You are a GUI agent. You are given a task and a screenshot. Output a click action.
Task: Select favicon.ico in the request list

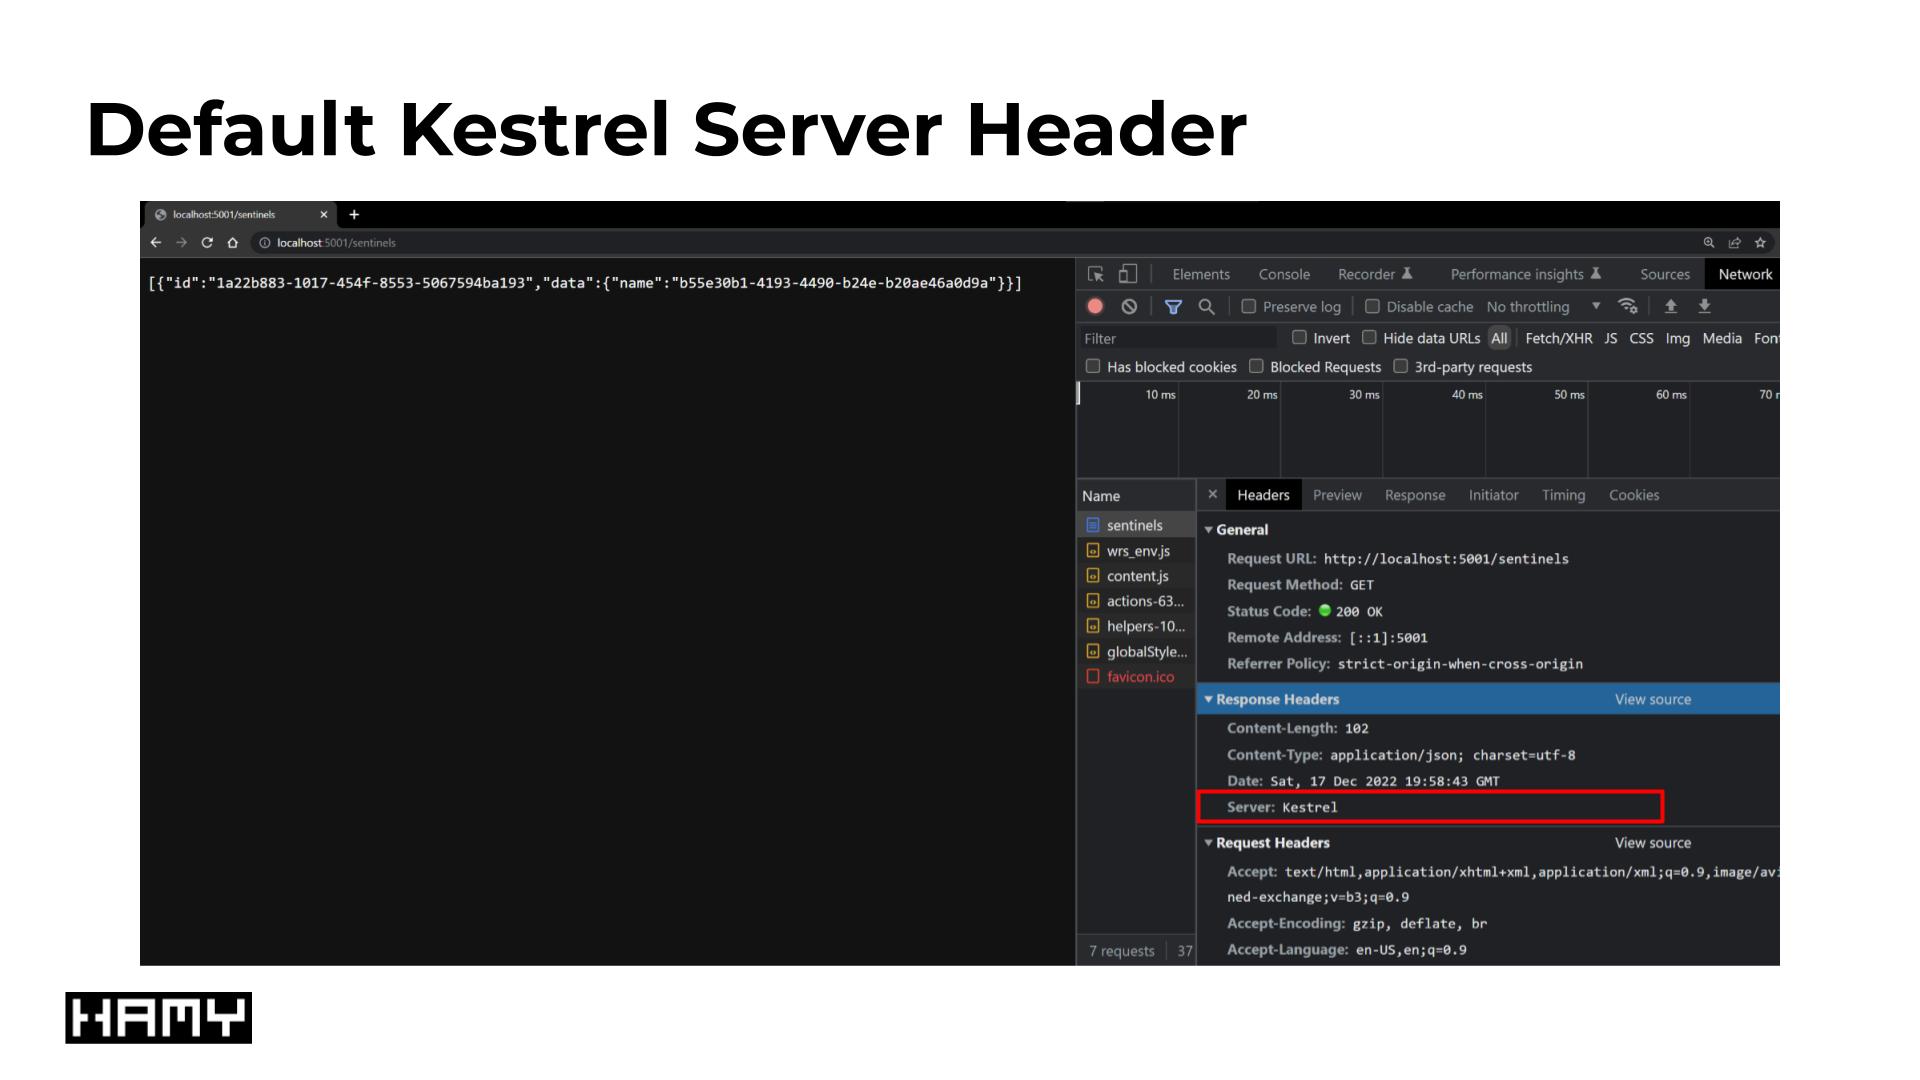tap(1139, 676)
